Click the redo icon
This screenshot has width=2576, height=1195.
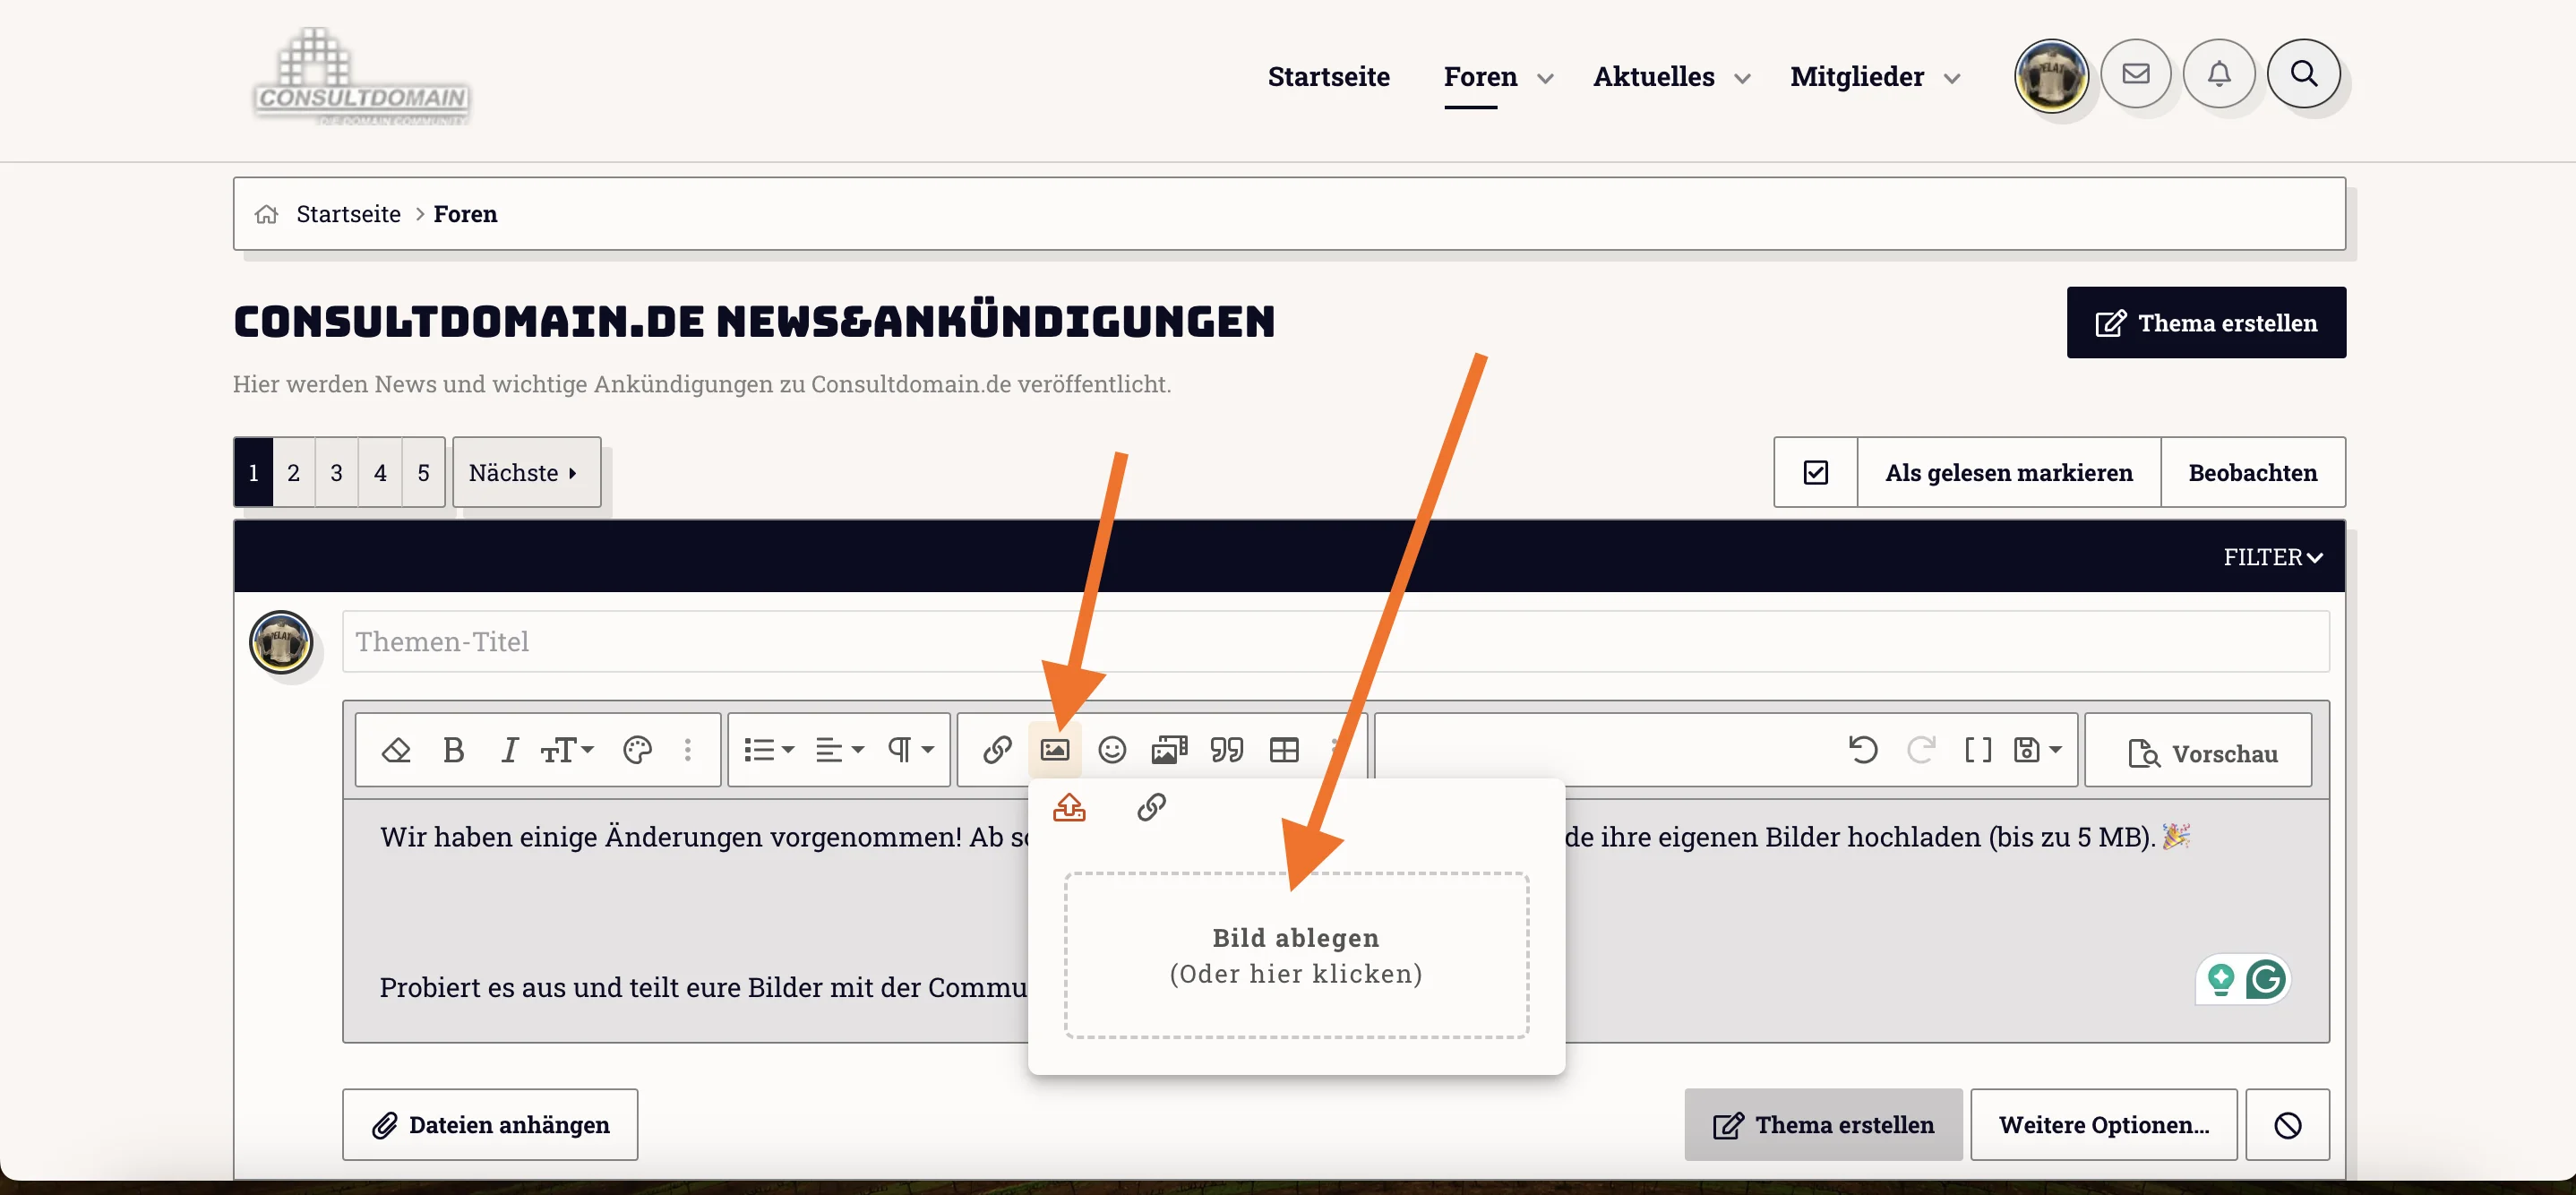(1921, 750)
